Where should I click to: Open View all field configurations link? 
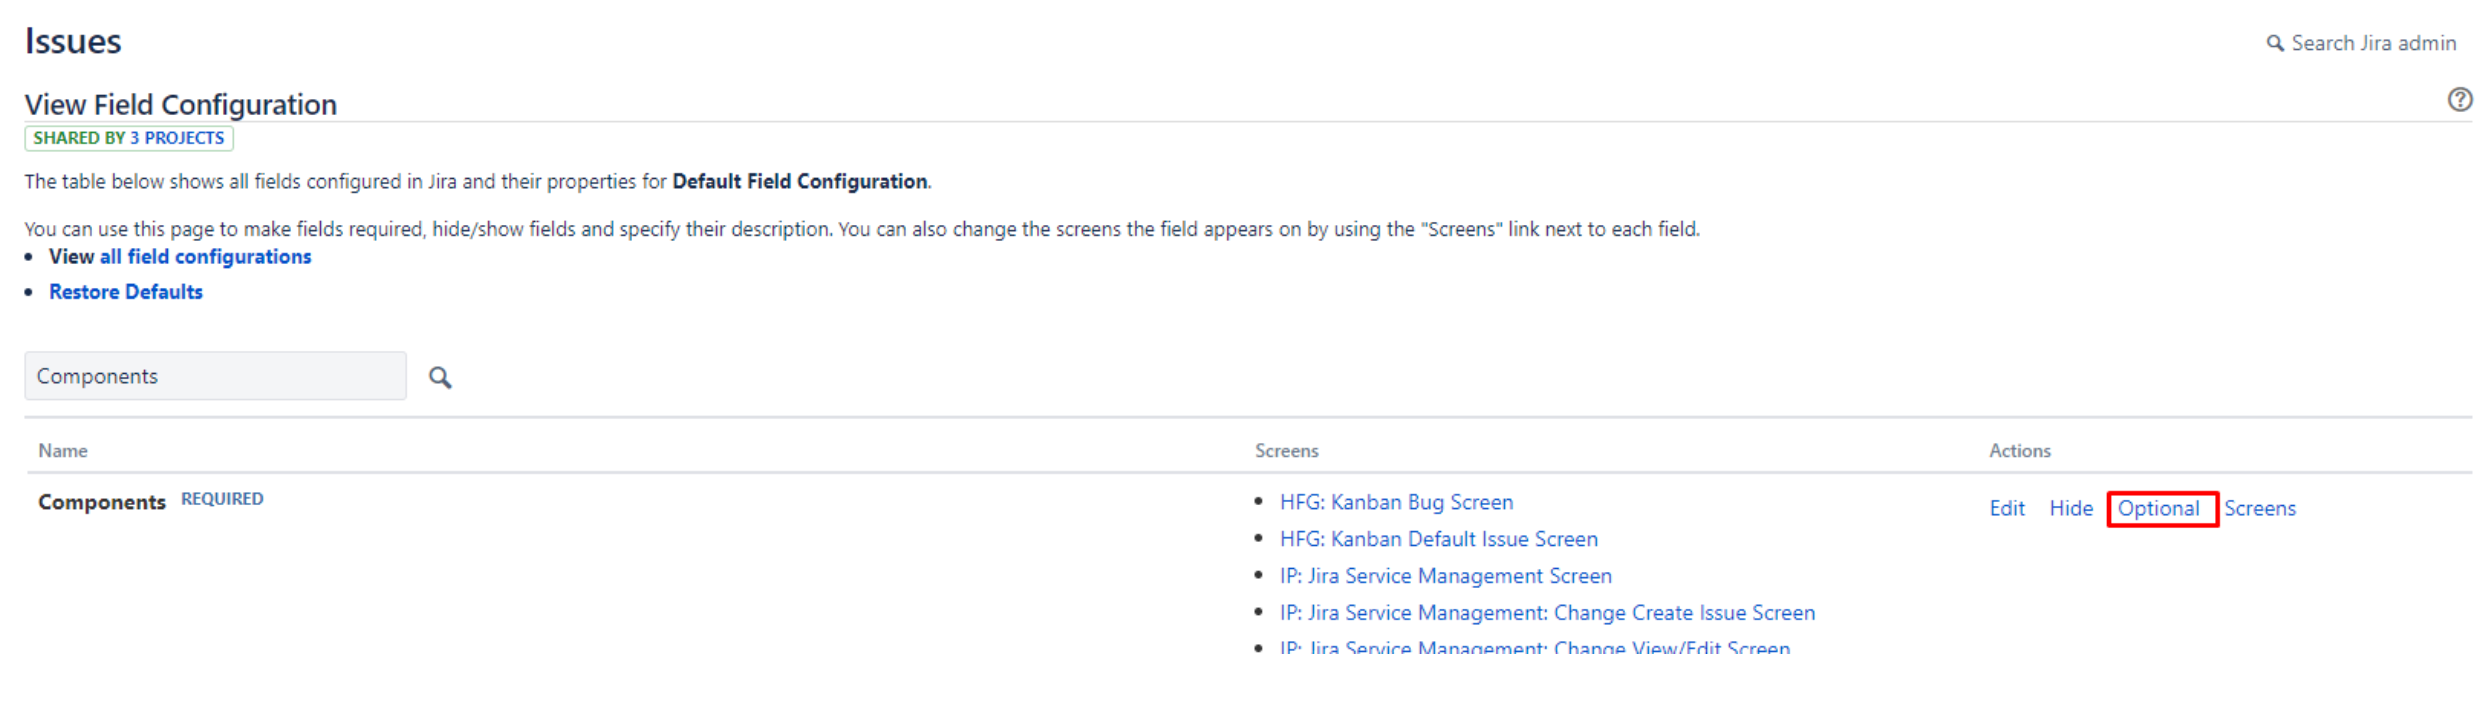[180, 257]
